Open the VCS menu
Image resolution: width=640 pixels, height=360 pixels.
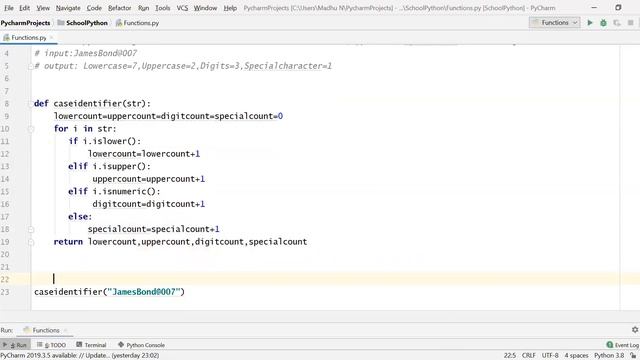[x=182, y=8]
